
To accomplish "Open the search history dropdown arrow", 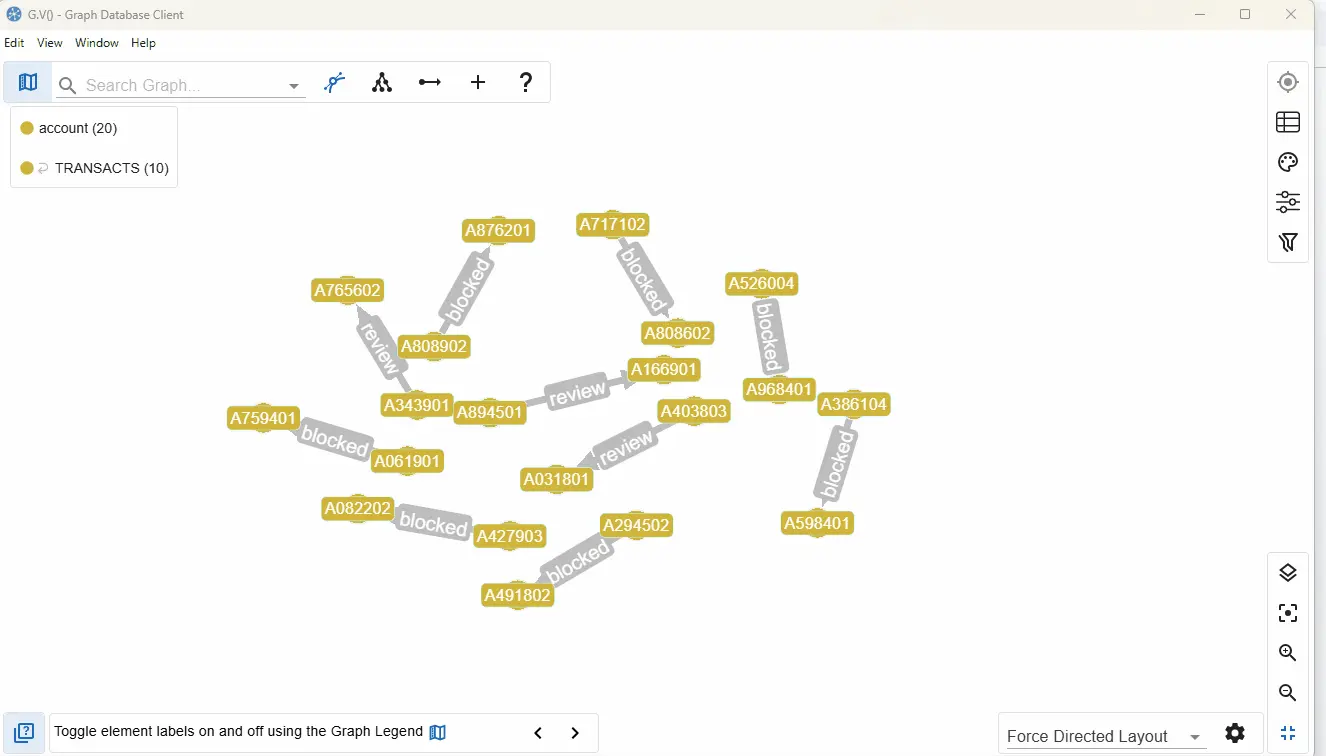I will point(293,85).
